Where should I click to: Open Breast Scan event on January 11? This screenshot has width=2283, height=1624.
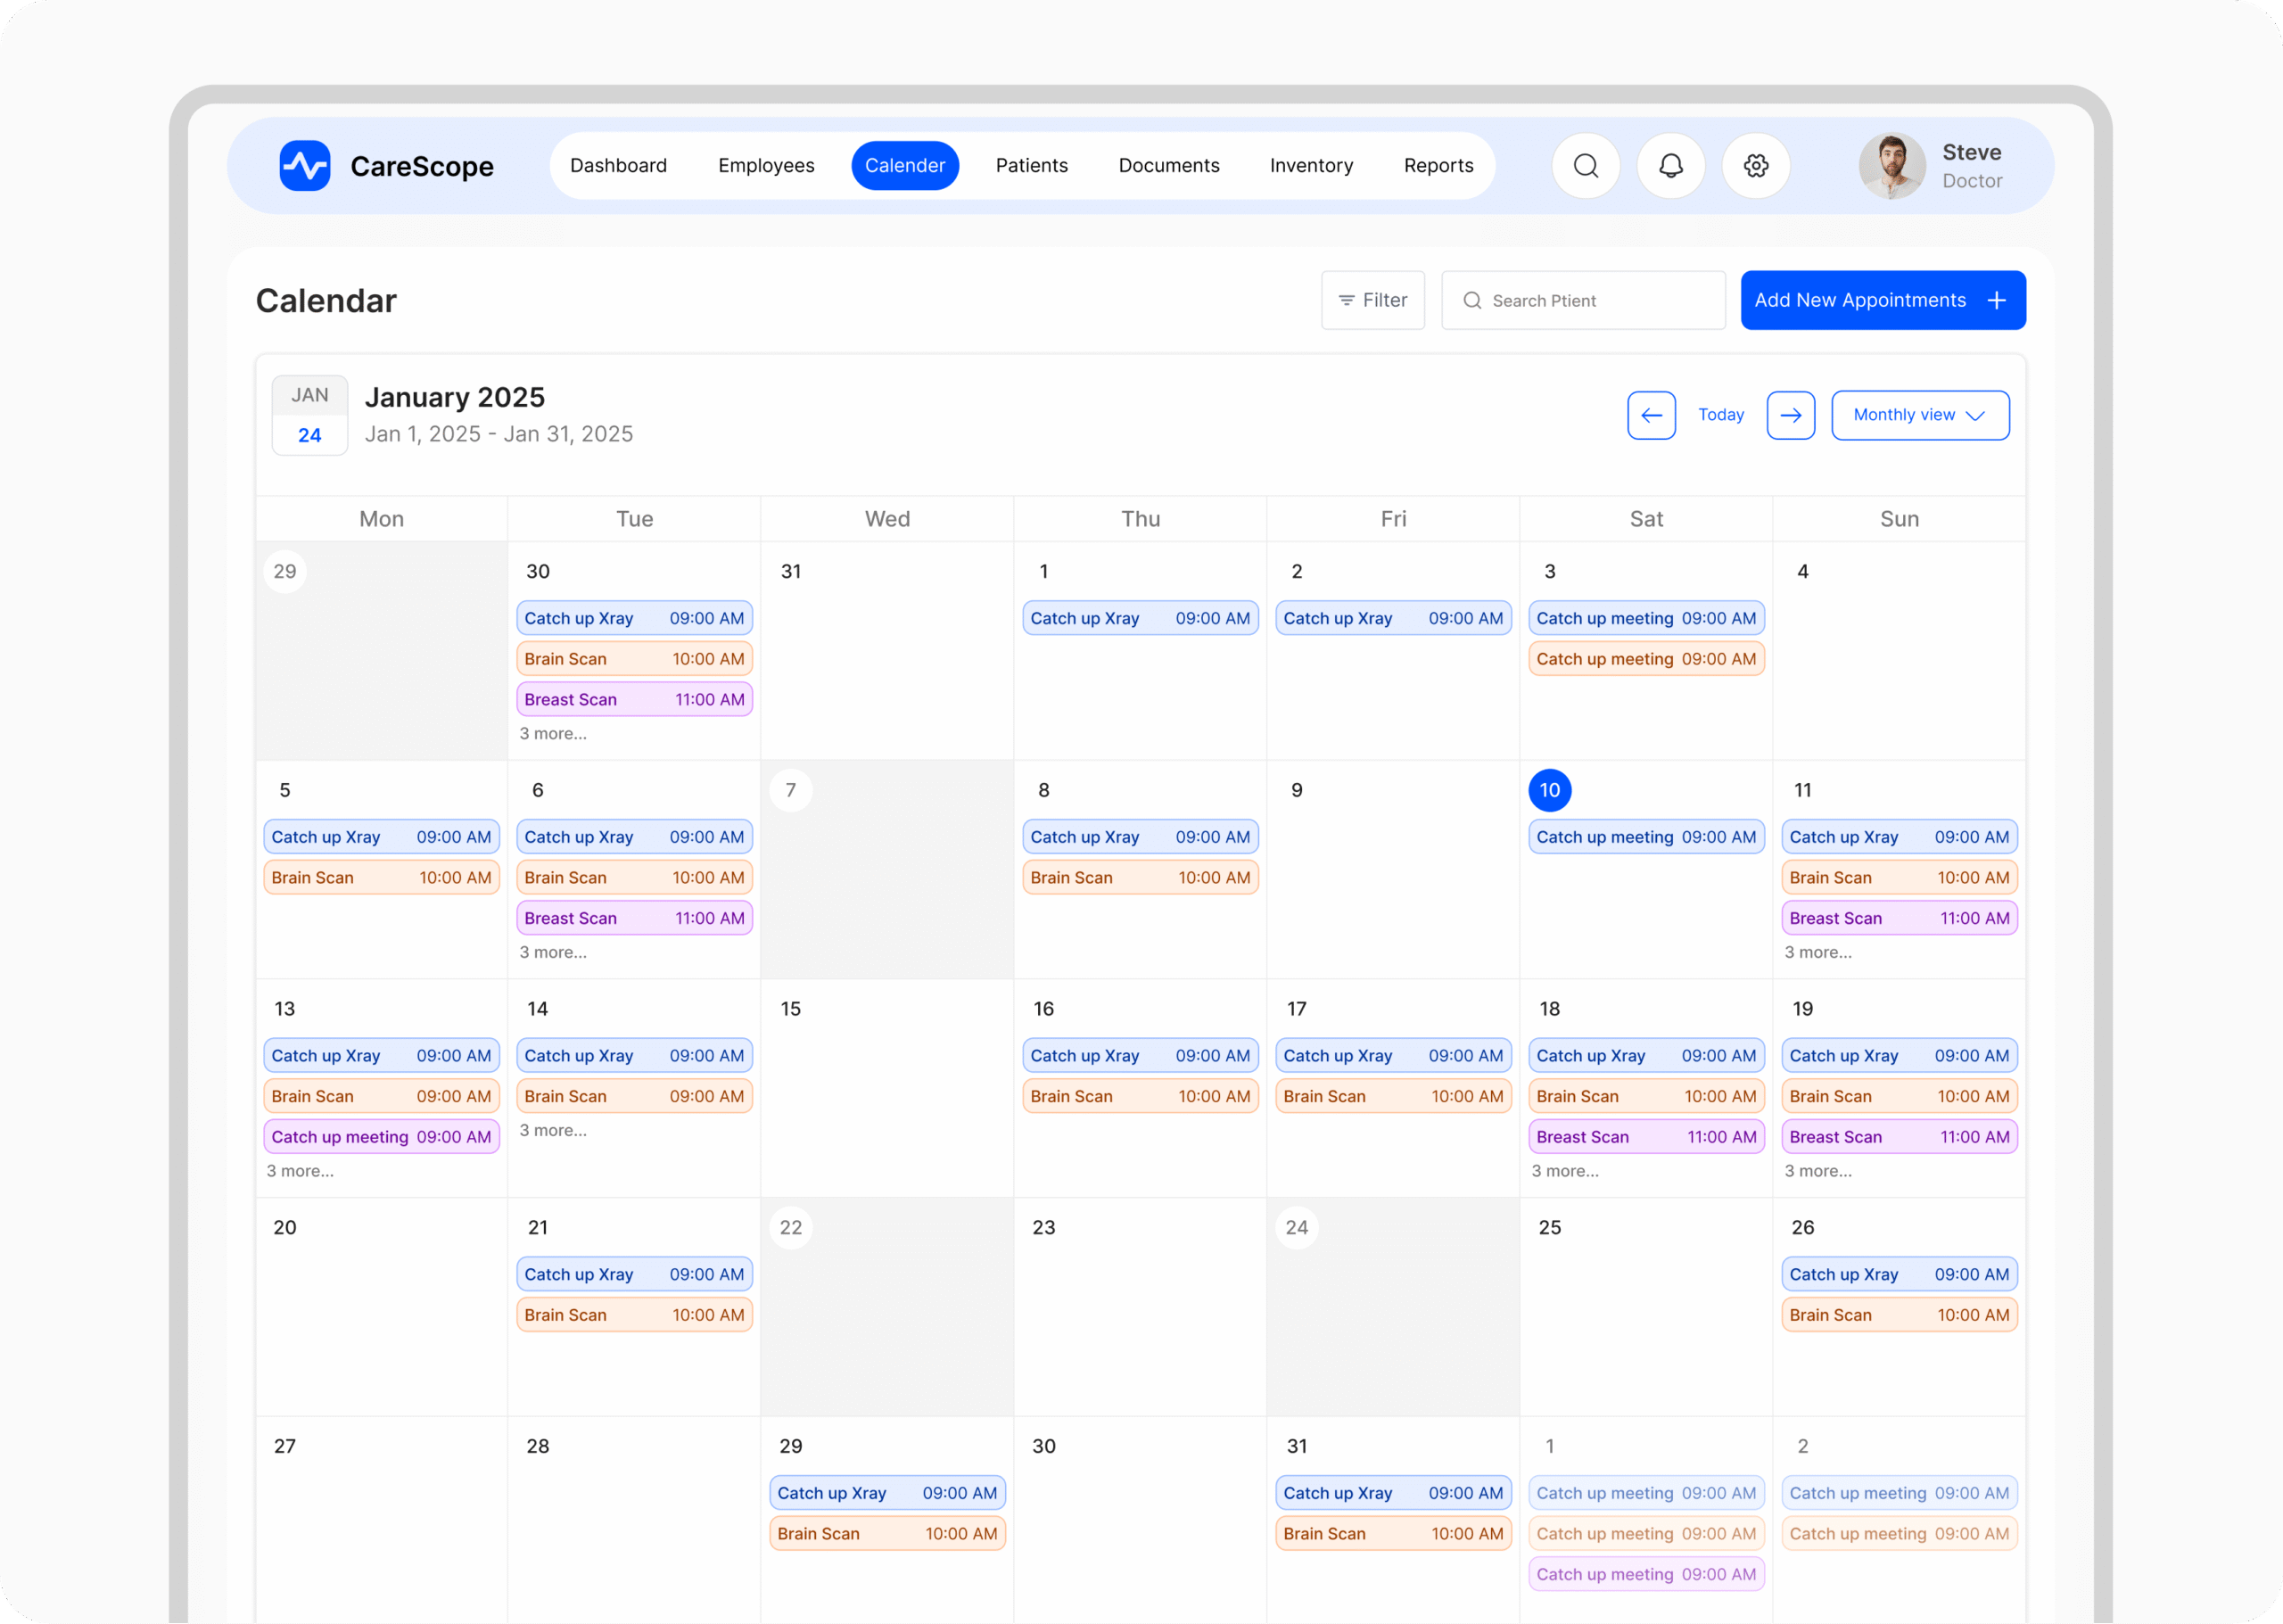pyautogui.click(x=1899, y=918)
